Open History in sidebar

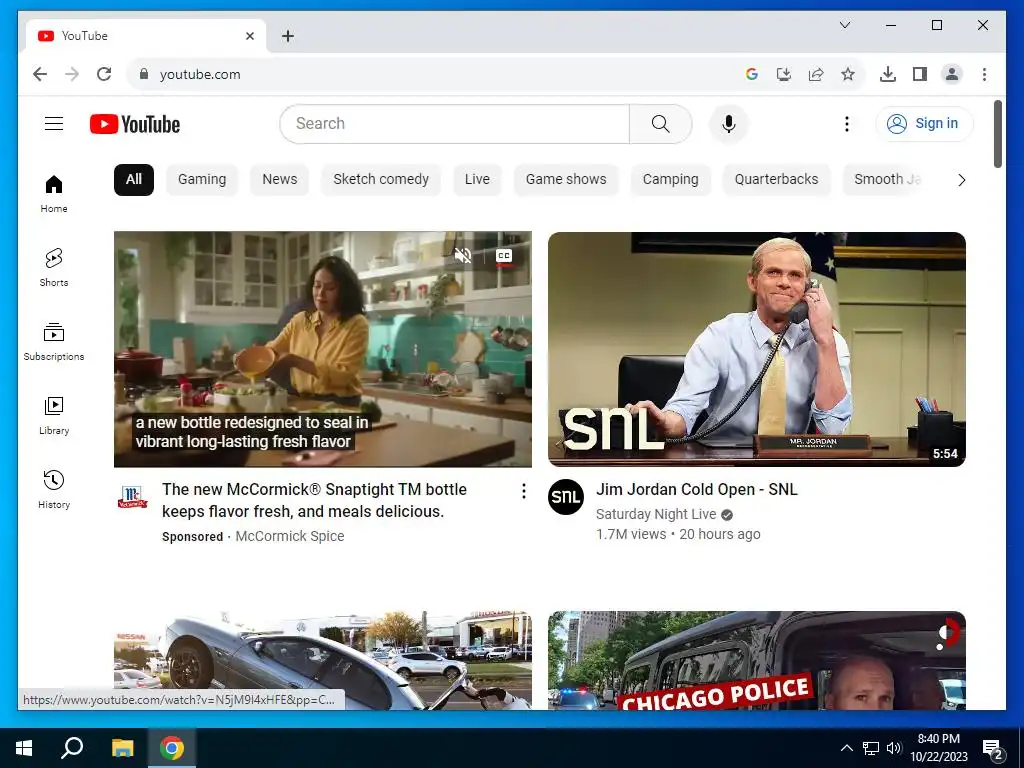click(x=54, y=490)
